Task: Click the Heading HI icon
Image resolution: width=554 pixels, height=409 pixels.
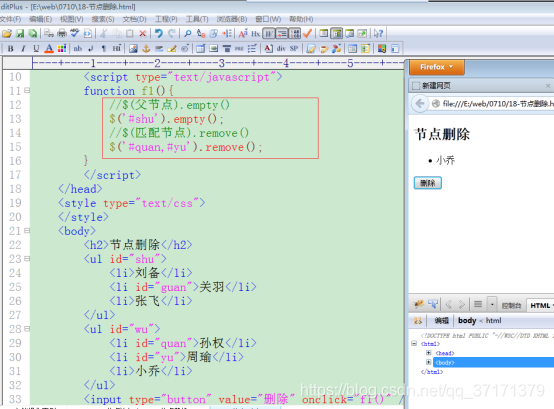Action: pos(117,48)
